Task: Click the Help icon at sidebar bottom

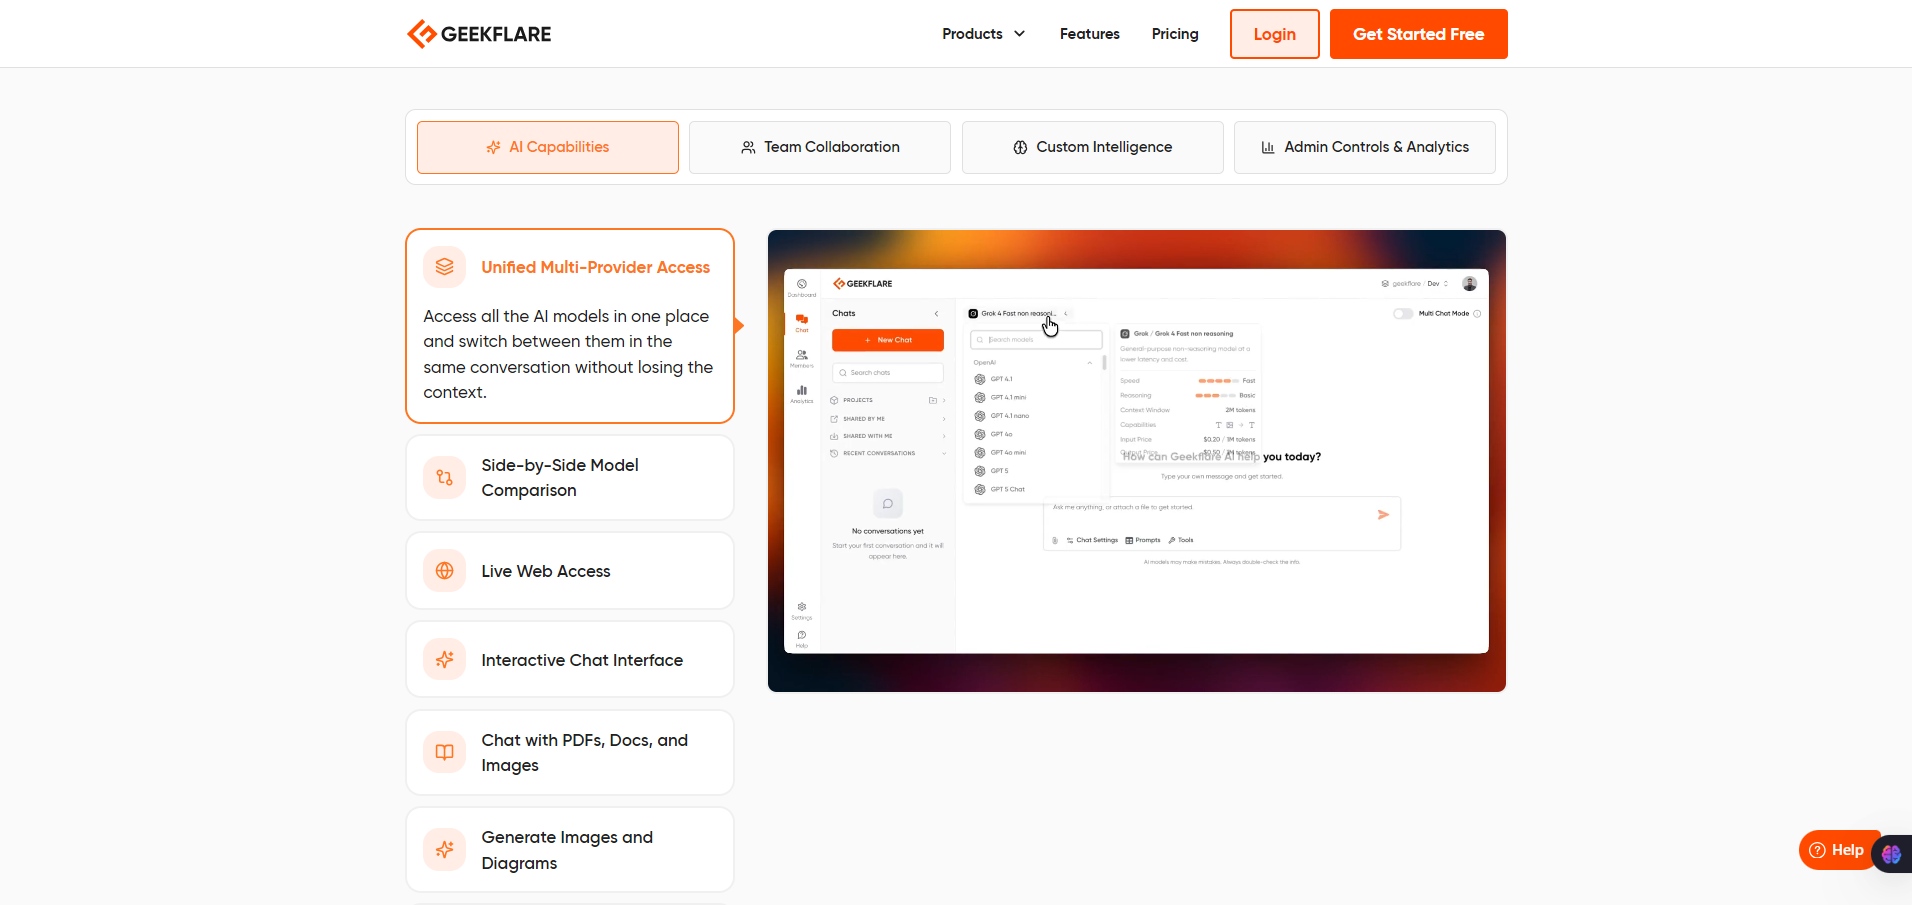Action: coord(801,634)
